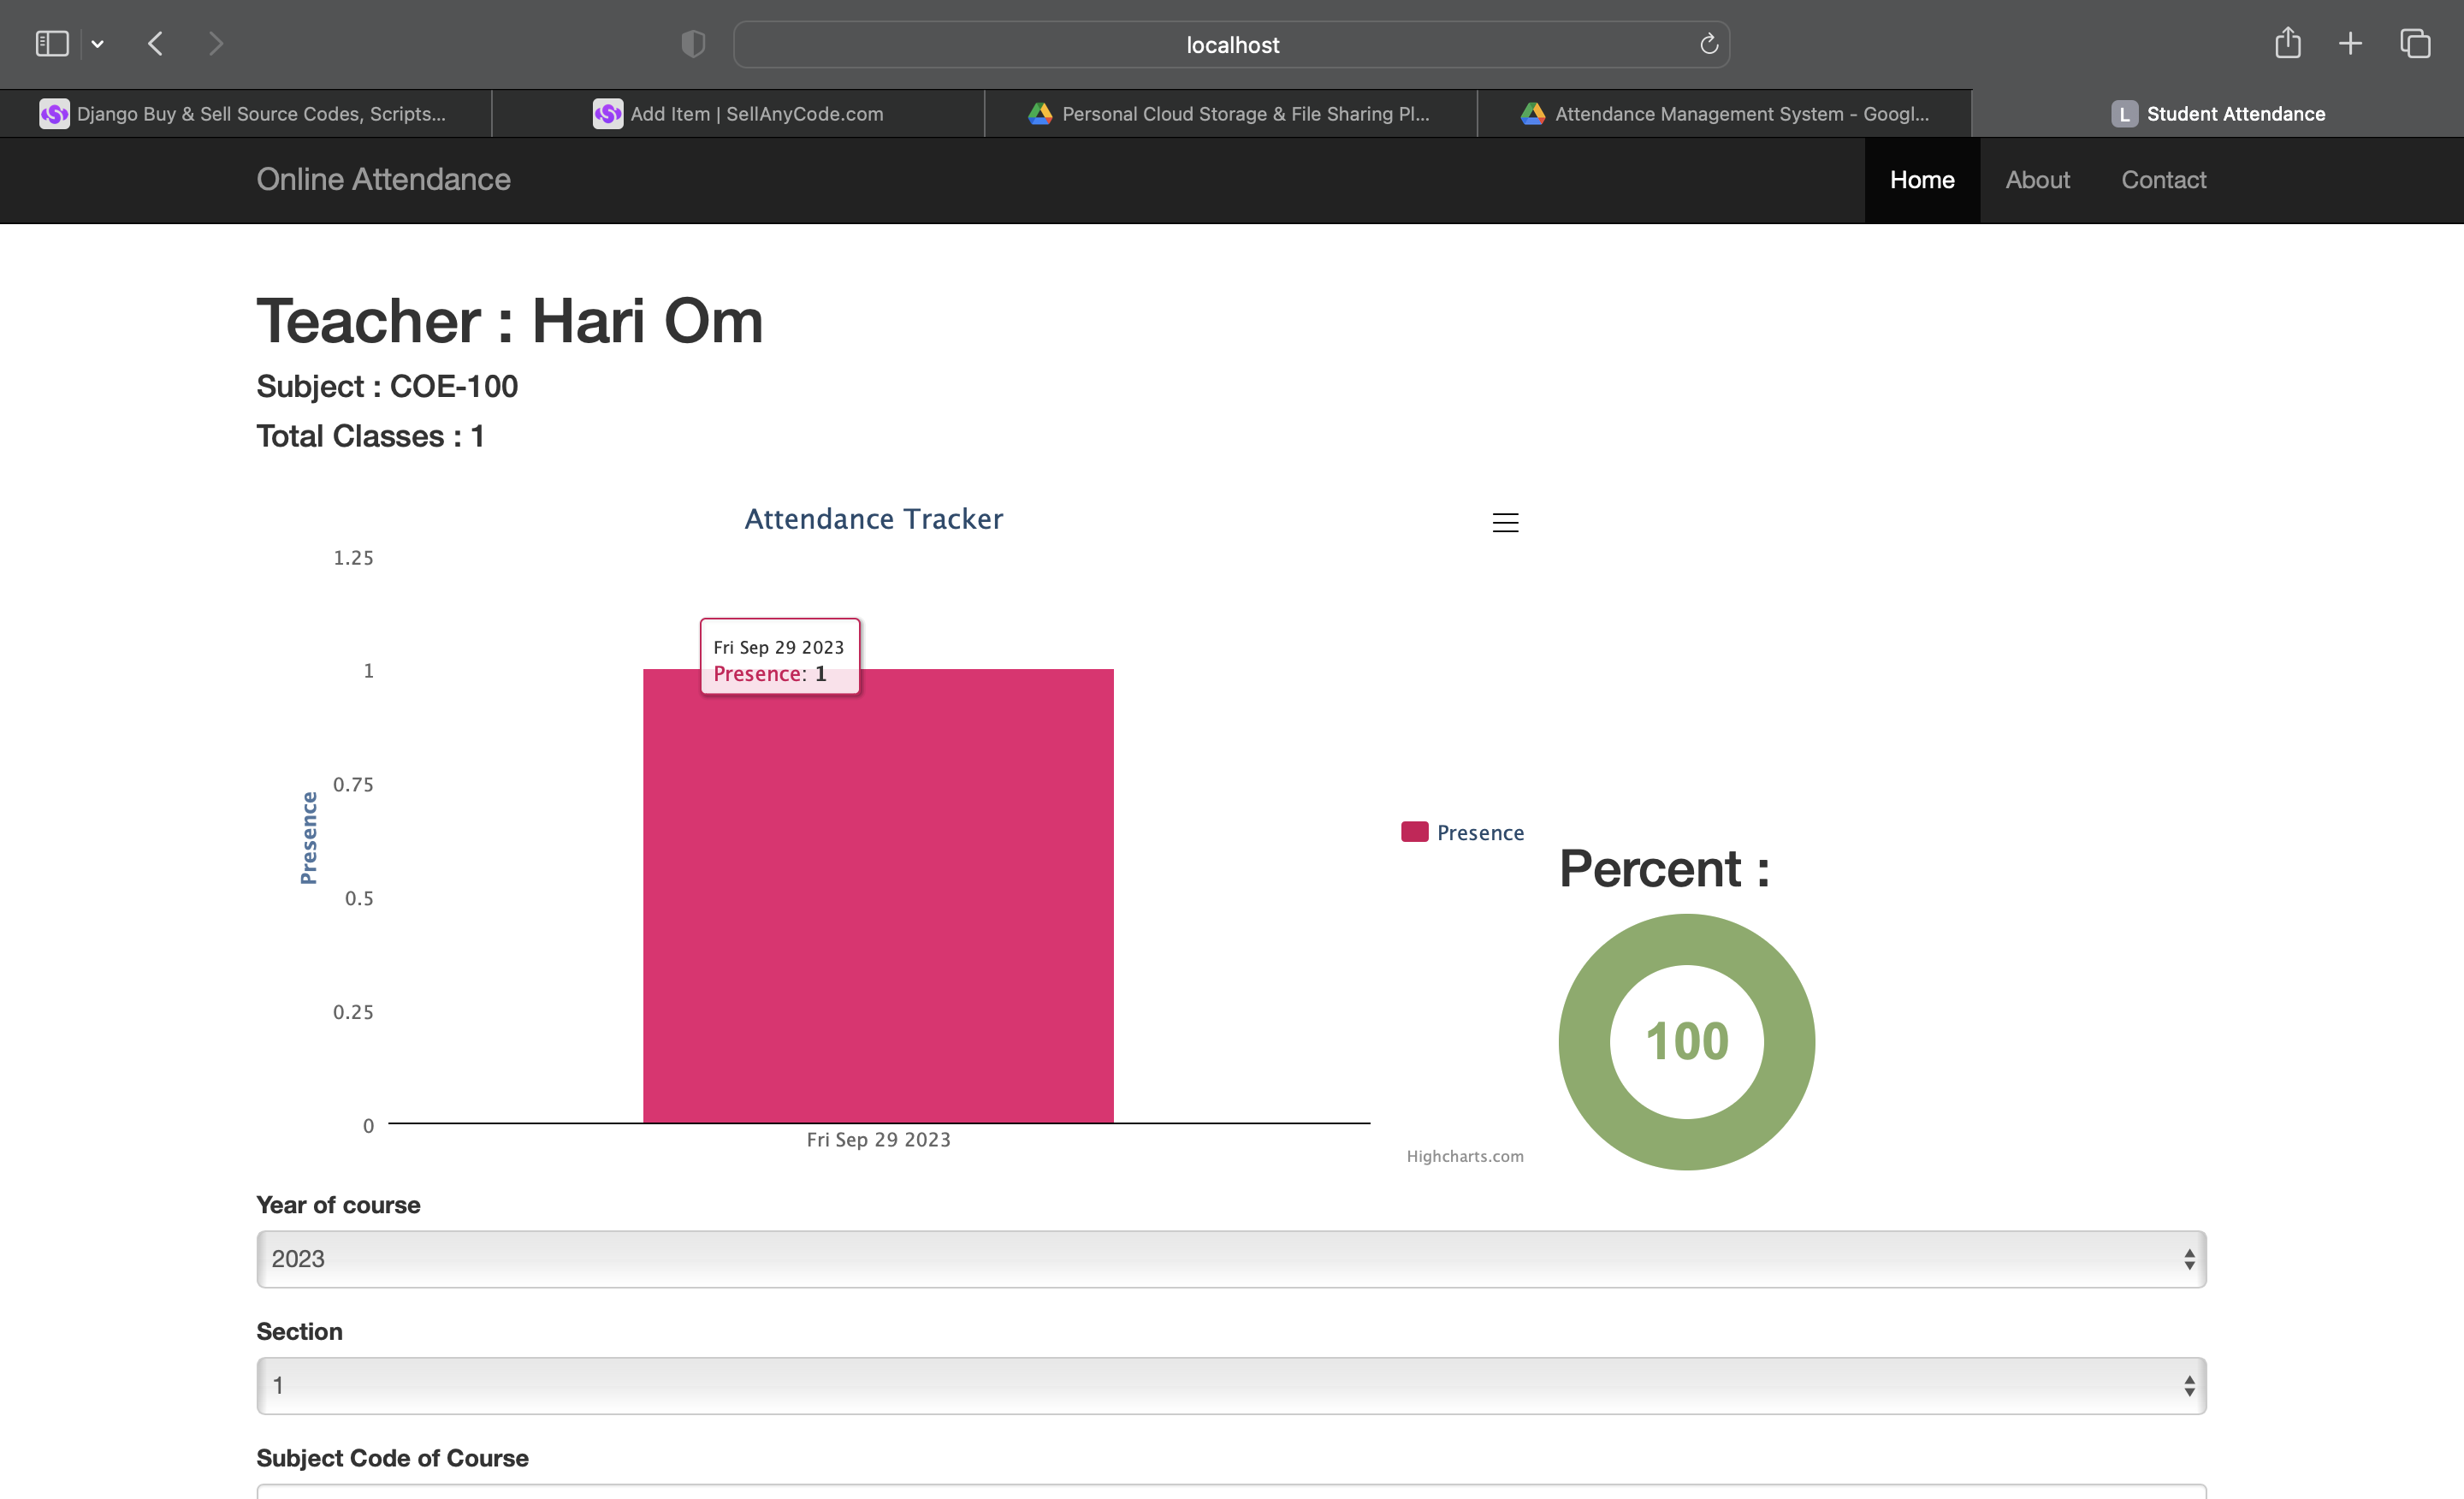Click the new tab plus icon

coord(2350,44)
